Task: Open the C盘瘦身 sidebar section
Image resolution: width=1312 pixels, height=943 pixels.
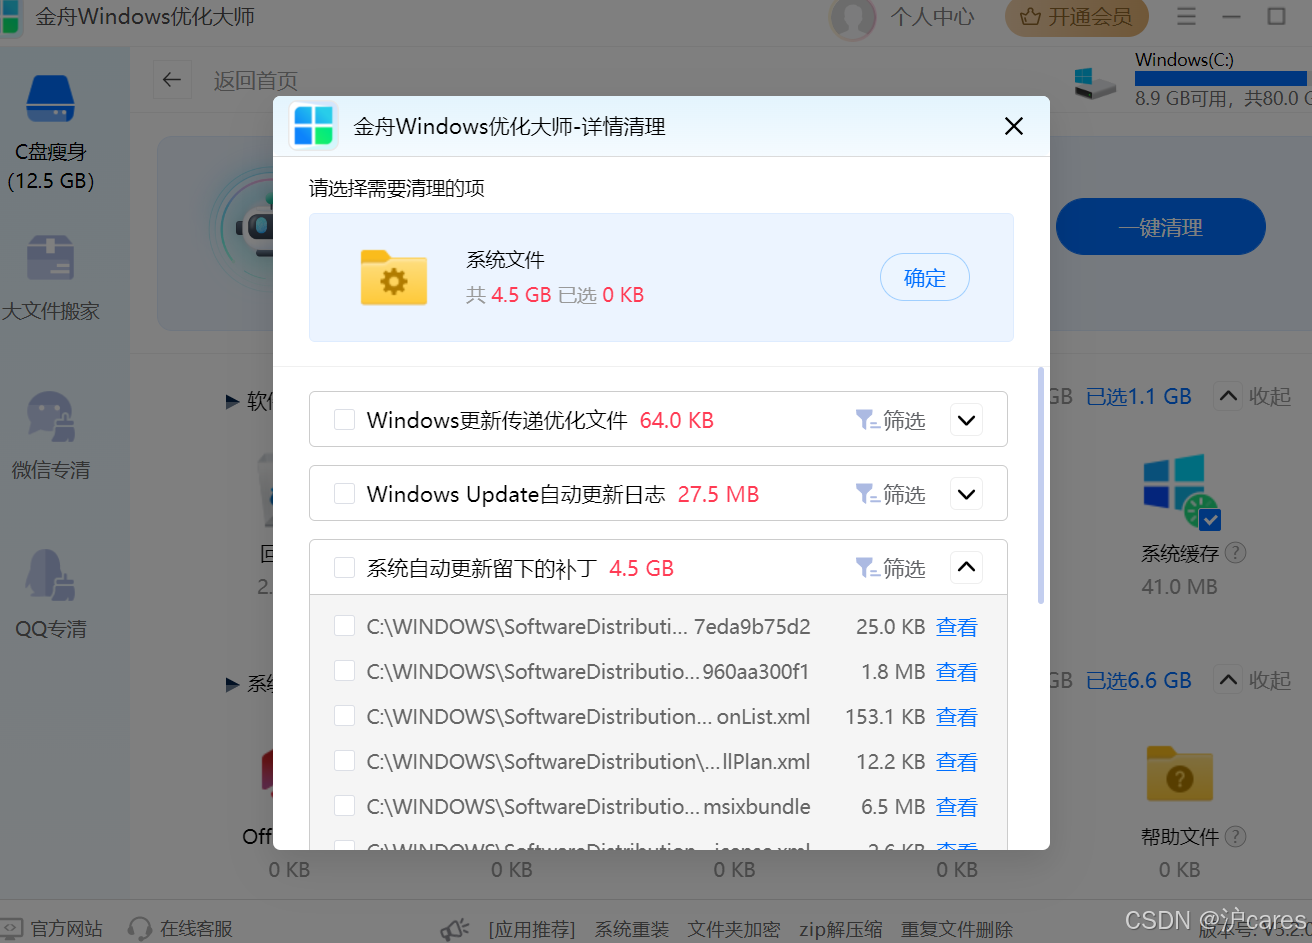Action: click(x=50, y=132)
